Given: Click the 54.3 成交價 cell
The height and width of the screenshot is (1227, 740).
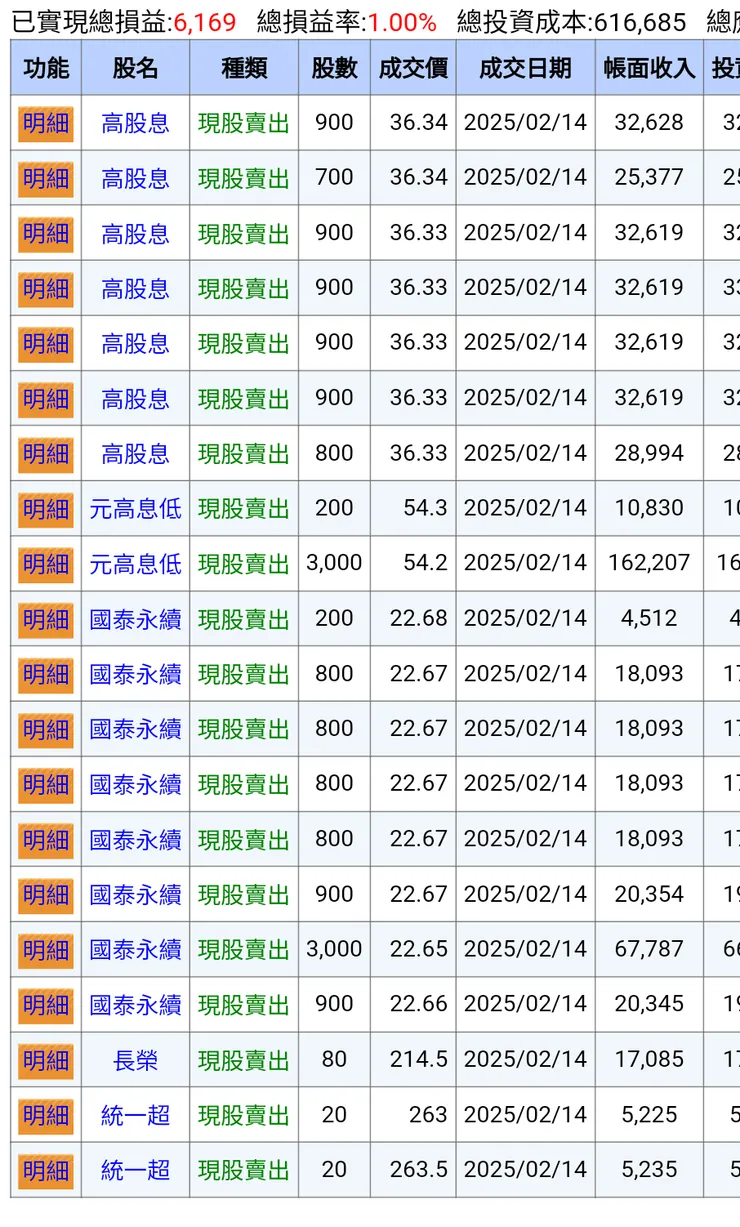Looking at the screenshot, I should (413, 508).
